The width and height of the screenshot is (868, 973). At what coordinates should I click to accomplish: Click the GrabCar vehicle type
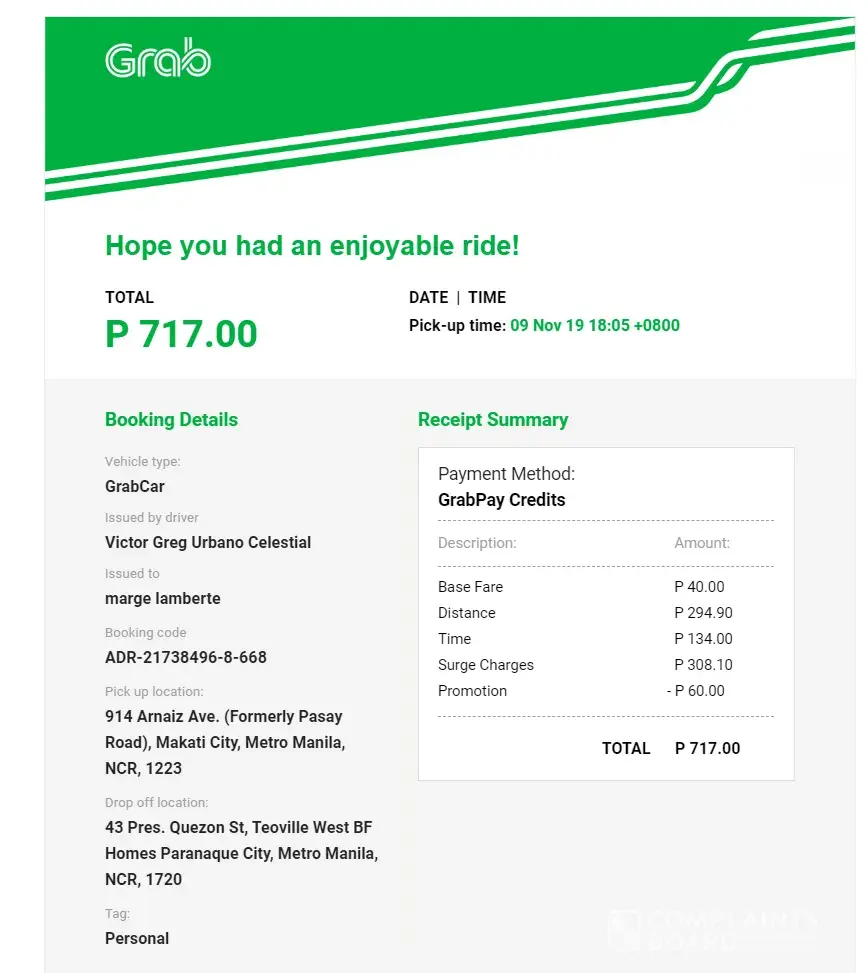pos(135,487)
